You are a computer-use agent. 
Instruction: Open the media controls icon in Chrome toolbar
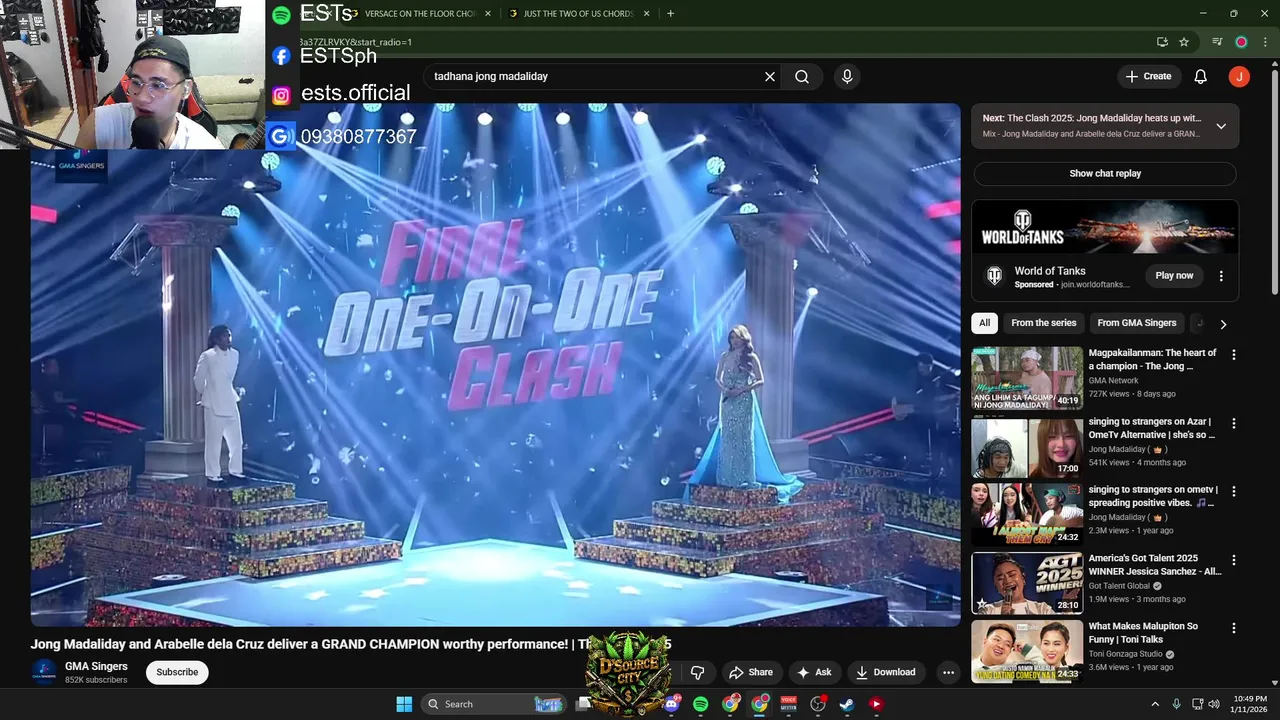(1217, 42)
